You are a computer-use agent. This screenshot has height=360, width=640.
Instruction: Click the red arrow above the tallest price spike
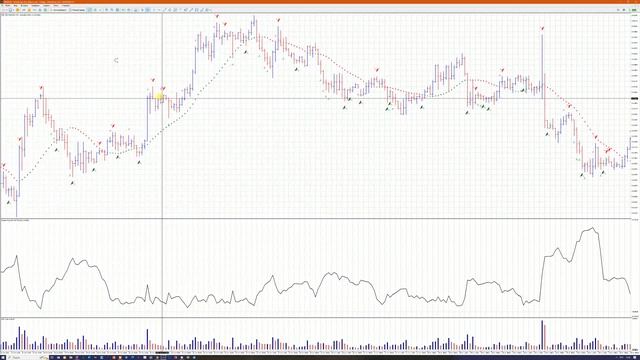(542, 29)
